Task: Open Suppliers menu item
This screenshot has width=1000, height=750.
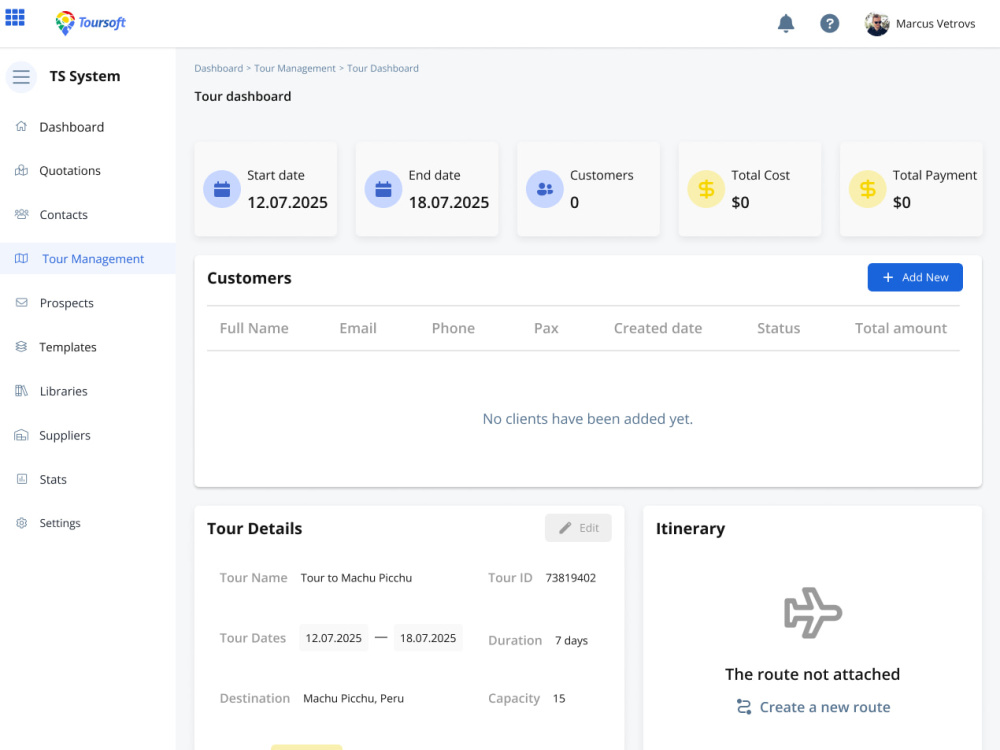Action: click(64, 436)
